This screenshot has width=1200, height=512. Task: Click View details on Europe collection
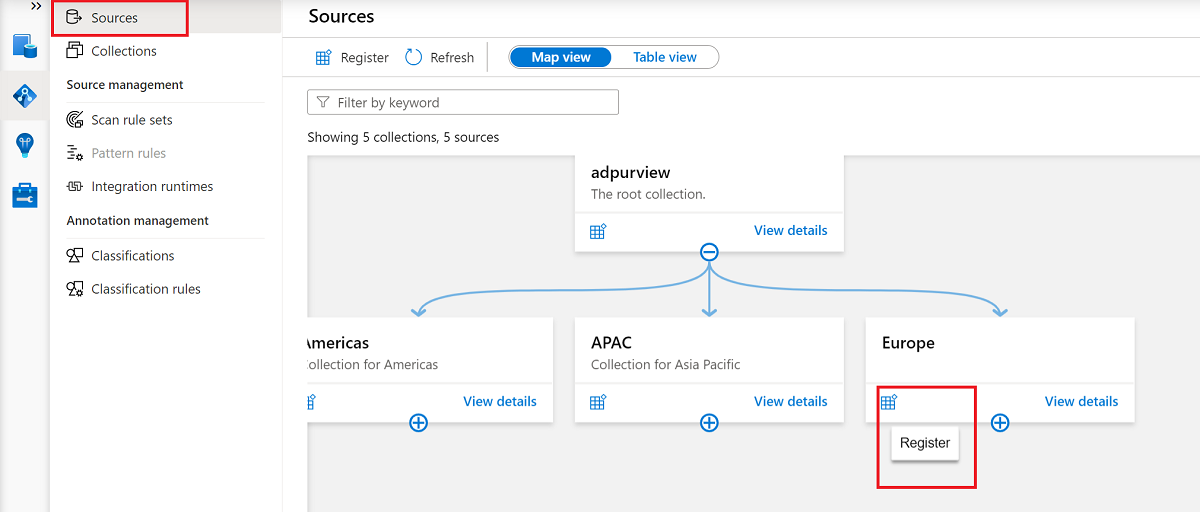pos(1081,401)
